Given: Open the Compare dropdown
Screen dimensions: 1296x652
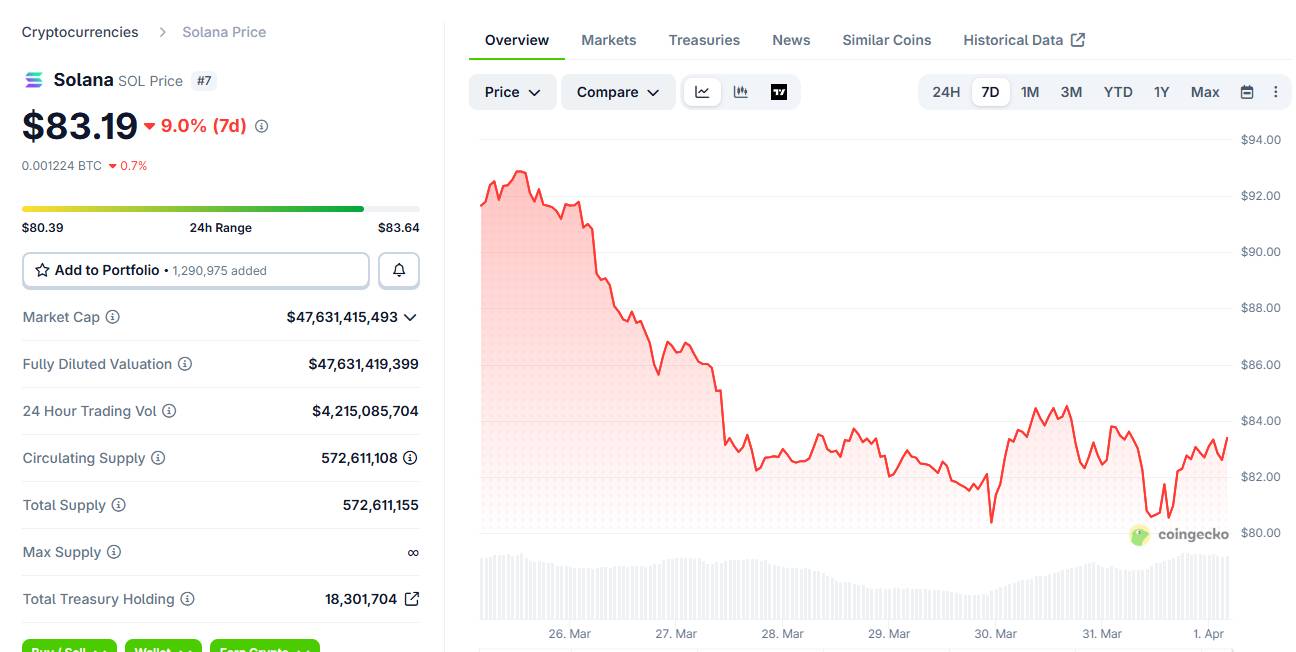Looking at the screenshot, I should click(618, 92).
